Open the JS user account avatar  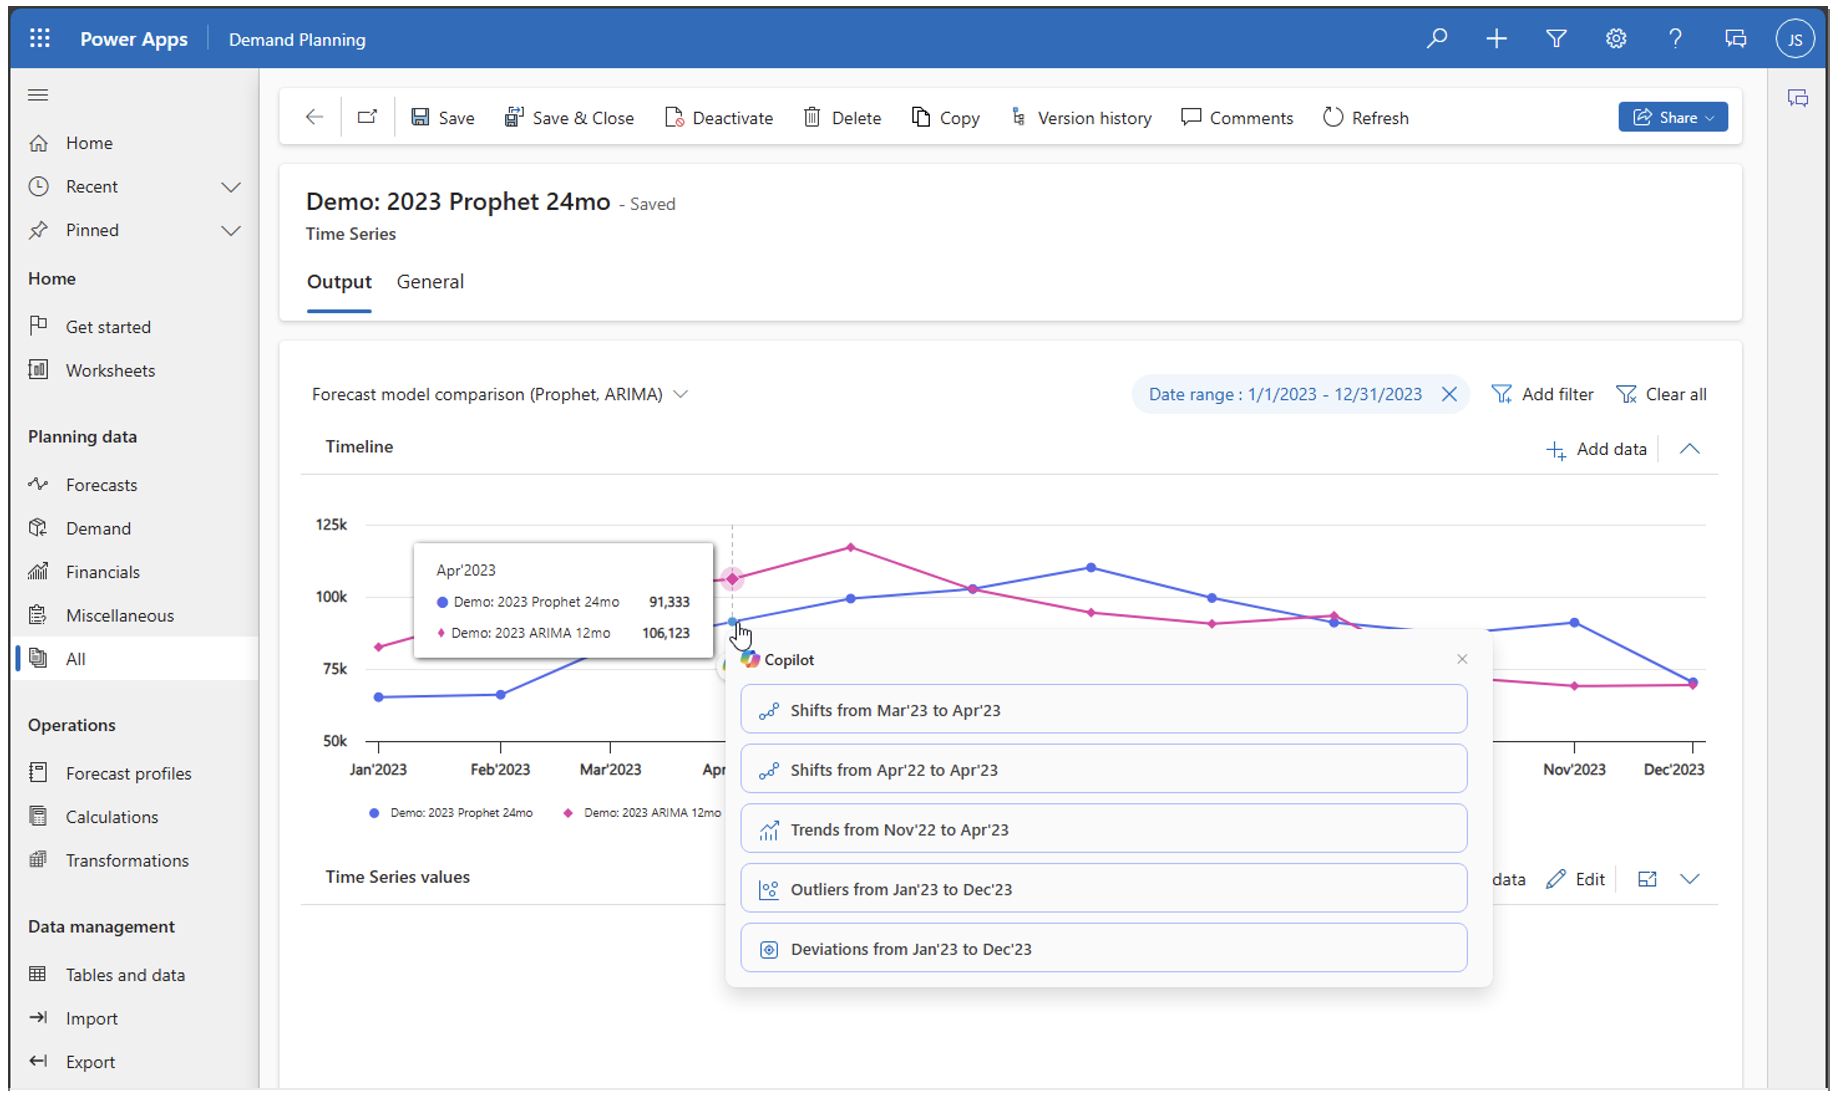[1795, 39]
